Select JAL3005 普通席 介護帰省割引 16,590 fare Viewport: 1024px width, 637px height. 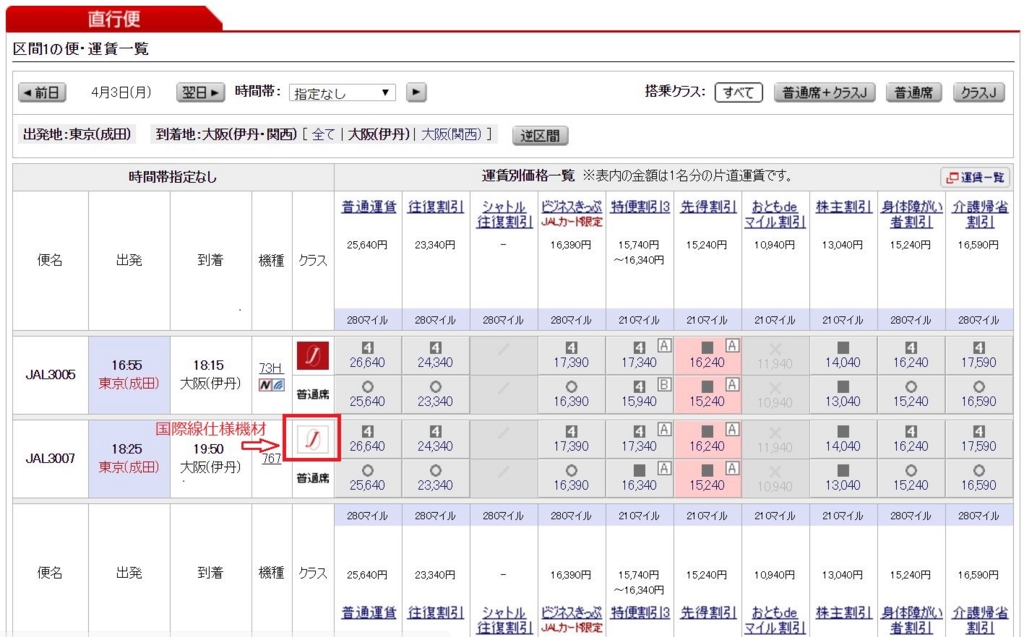[x=978, y=394]
